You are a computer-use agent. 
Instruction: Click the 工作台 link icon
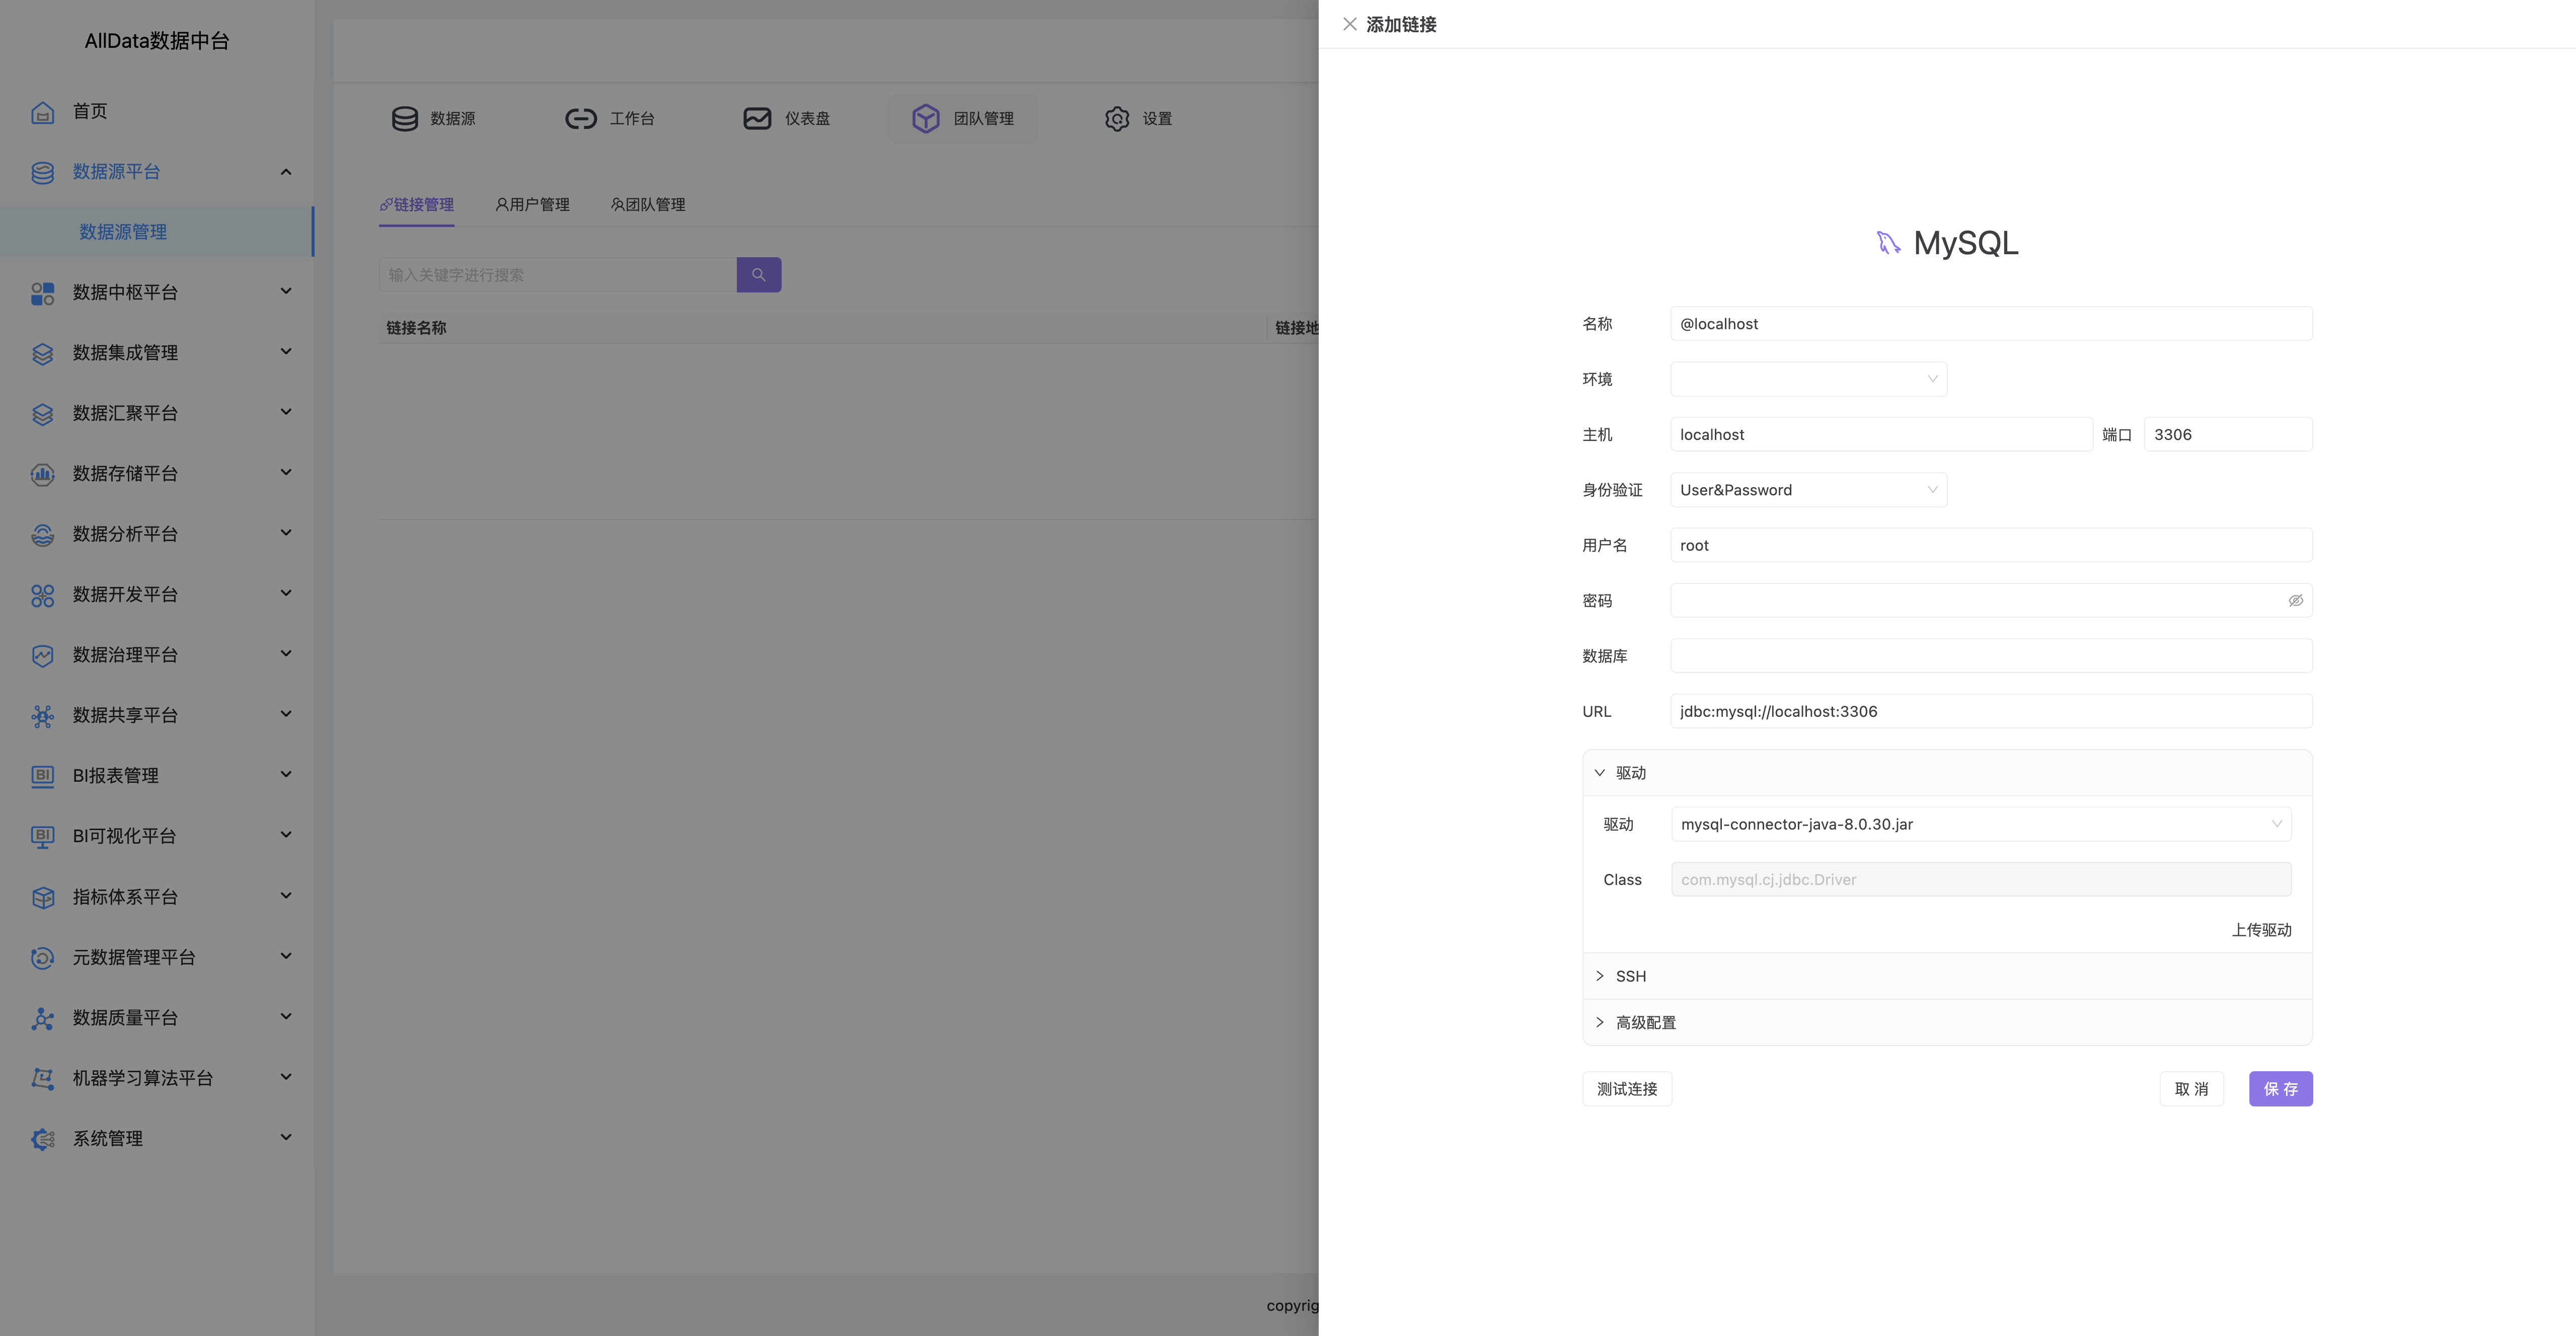[x=580, y=118]
